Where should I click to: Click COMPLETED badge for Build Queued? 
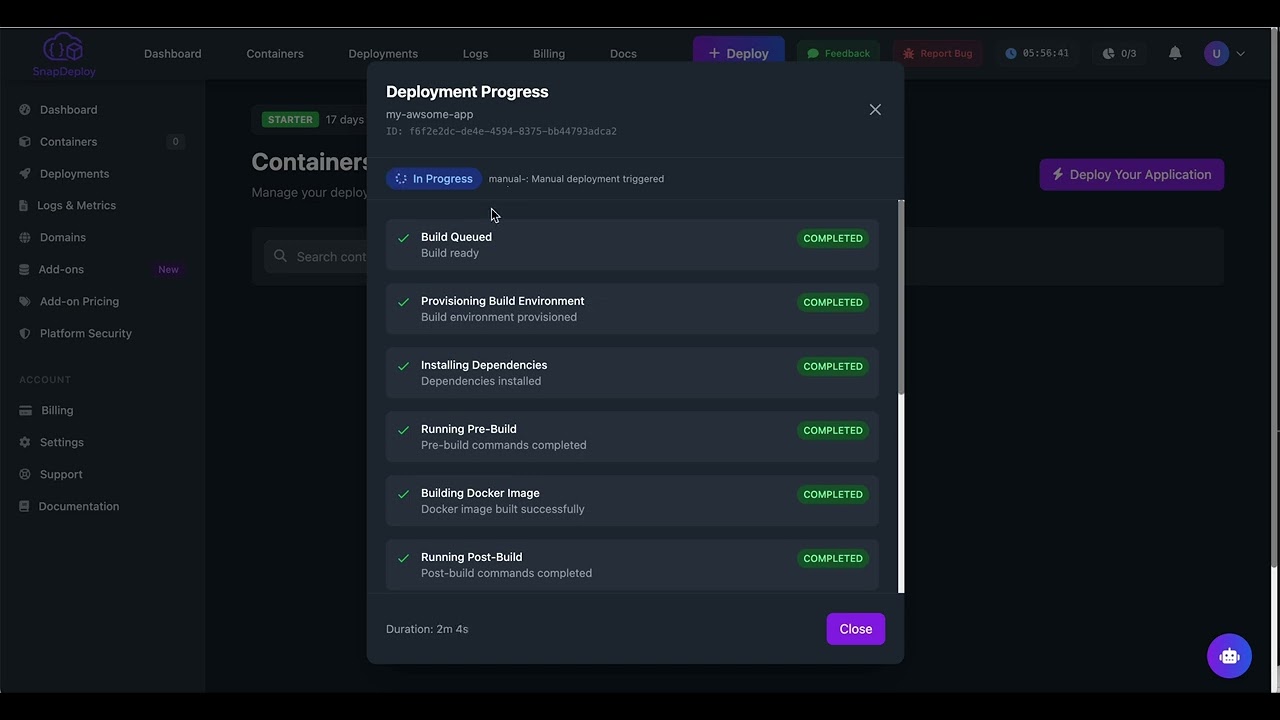point(833,238)
